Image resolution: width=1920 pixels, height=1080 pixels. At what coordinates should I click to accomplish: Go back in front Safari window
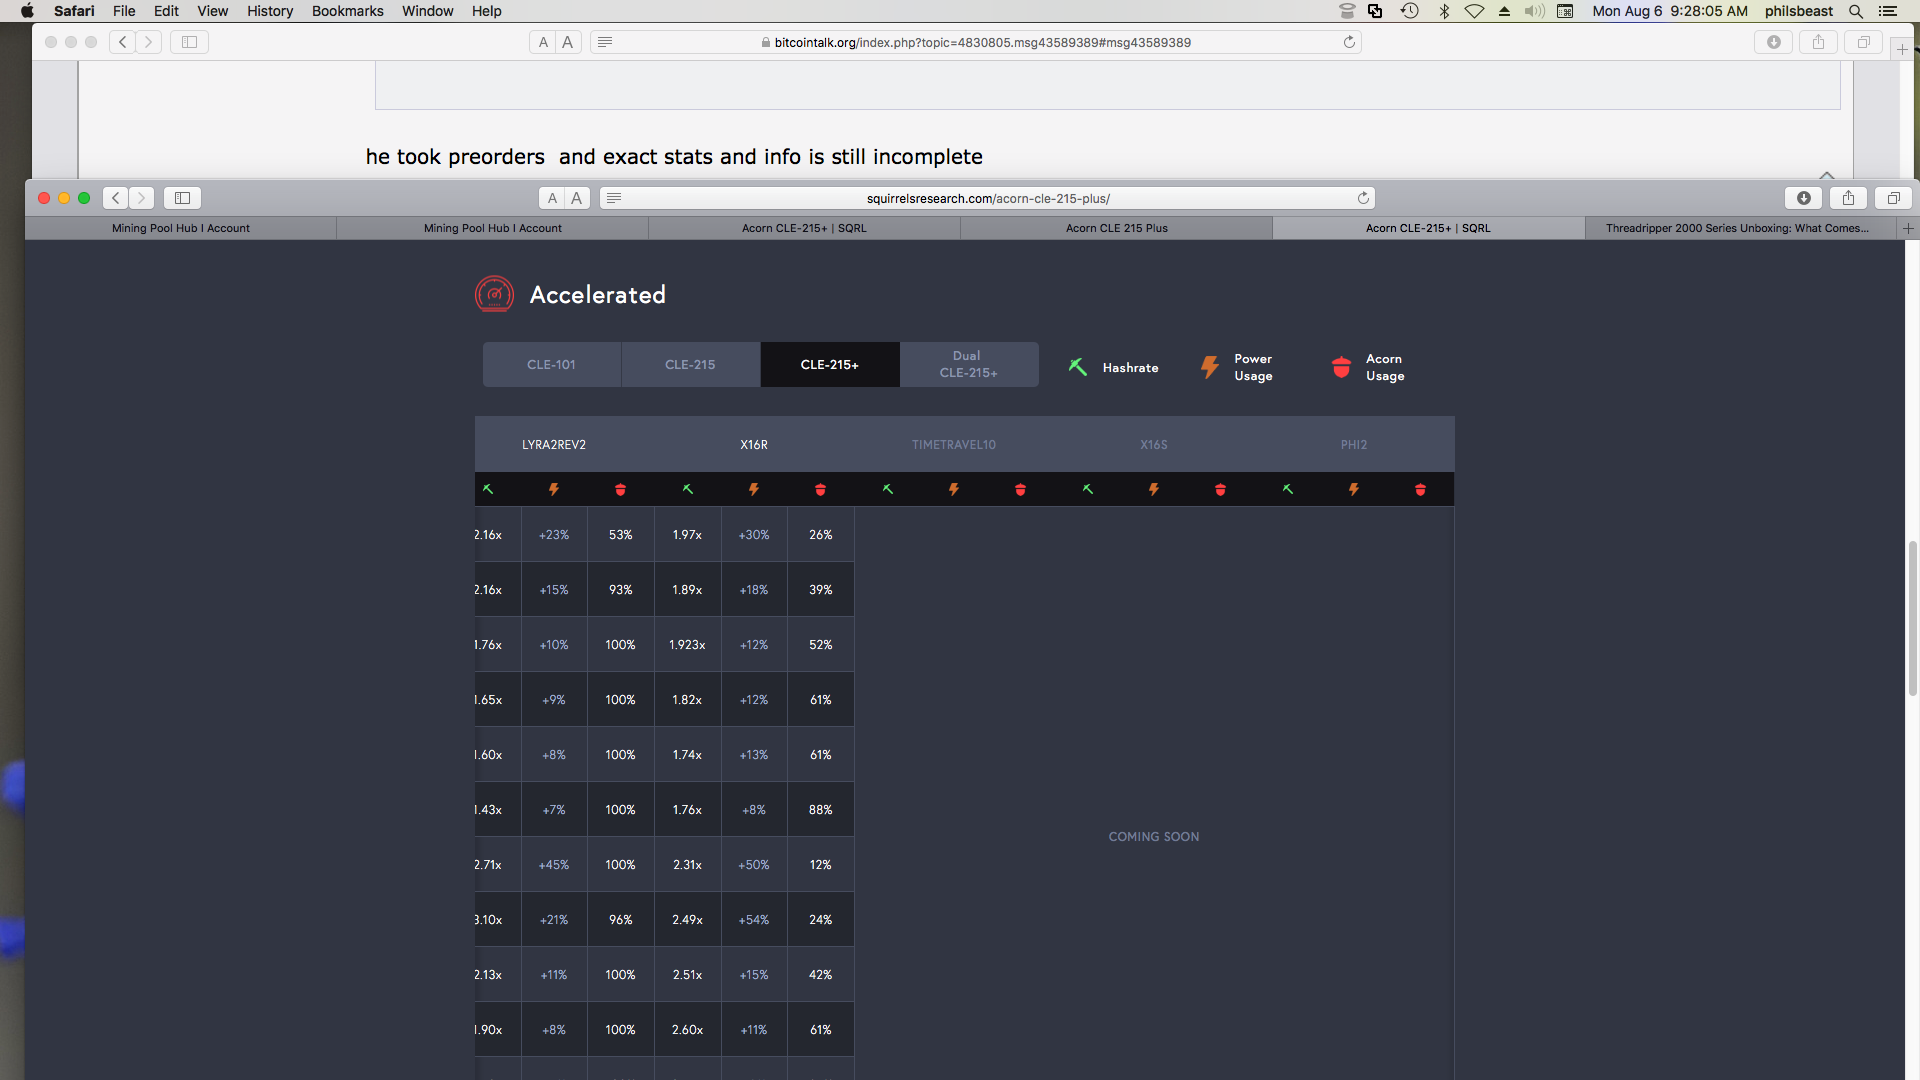[x=116, y=198]
